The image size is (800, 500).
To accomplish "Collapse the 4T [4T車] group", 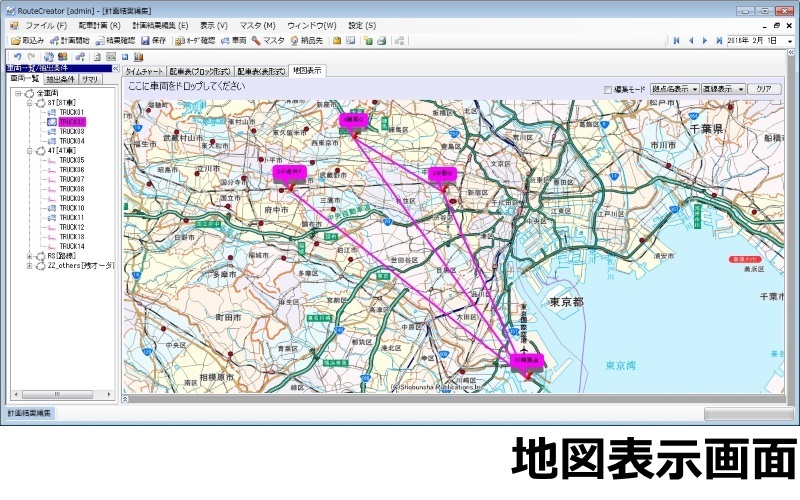I will (29, 151).
